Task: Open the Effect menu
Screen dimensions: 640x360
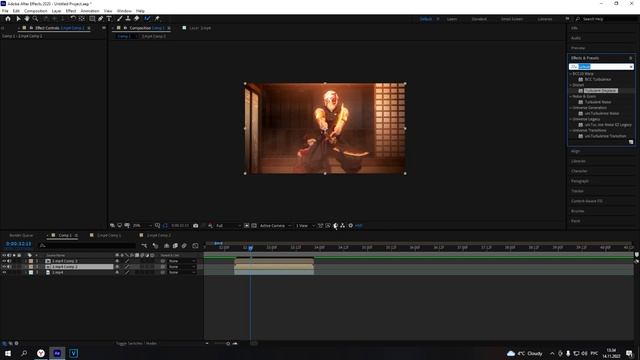Action: (x=71, y=11)
